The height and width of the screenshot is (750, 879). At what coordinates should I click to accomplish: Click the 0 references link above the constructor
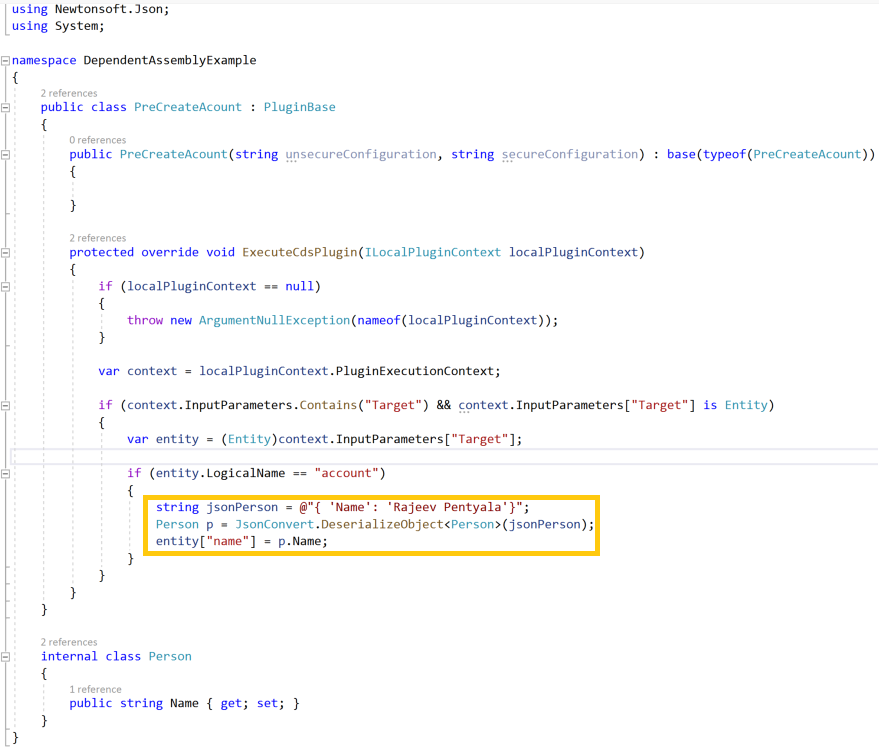point(97,140)
